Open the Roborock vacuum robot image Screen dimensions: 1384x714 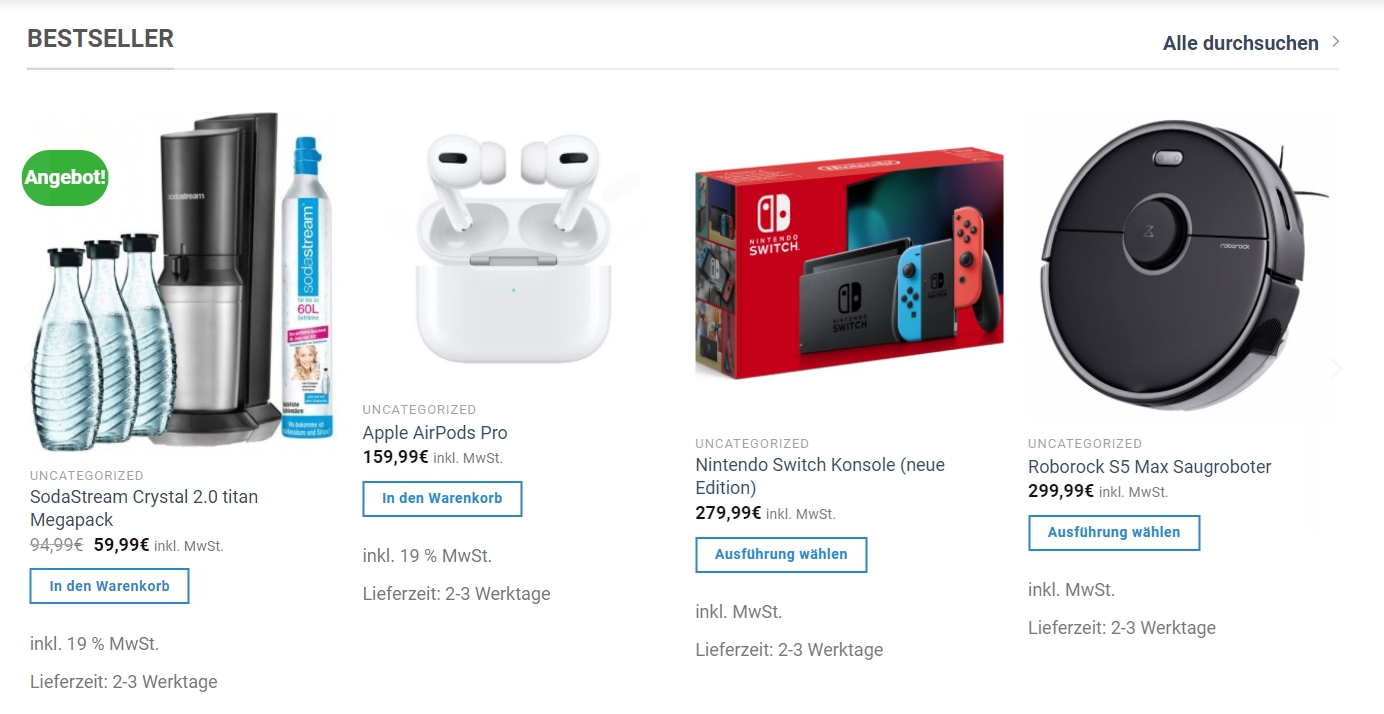(x=1182, y=265)
